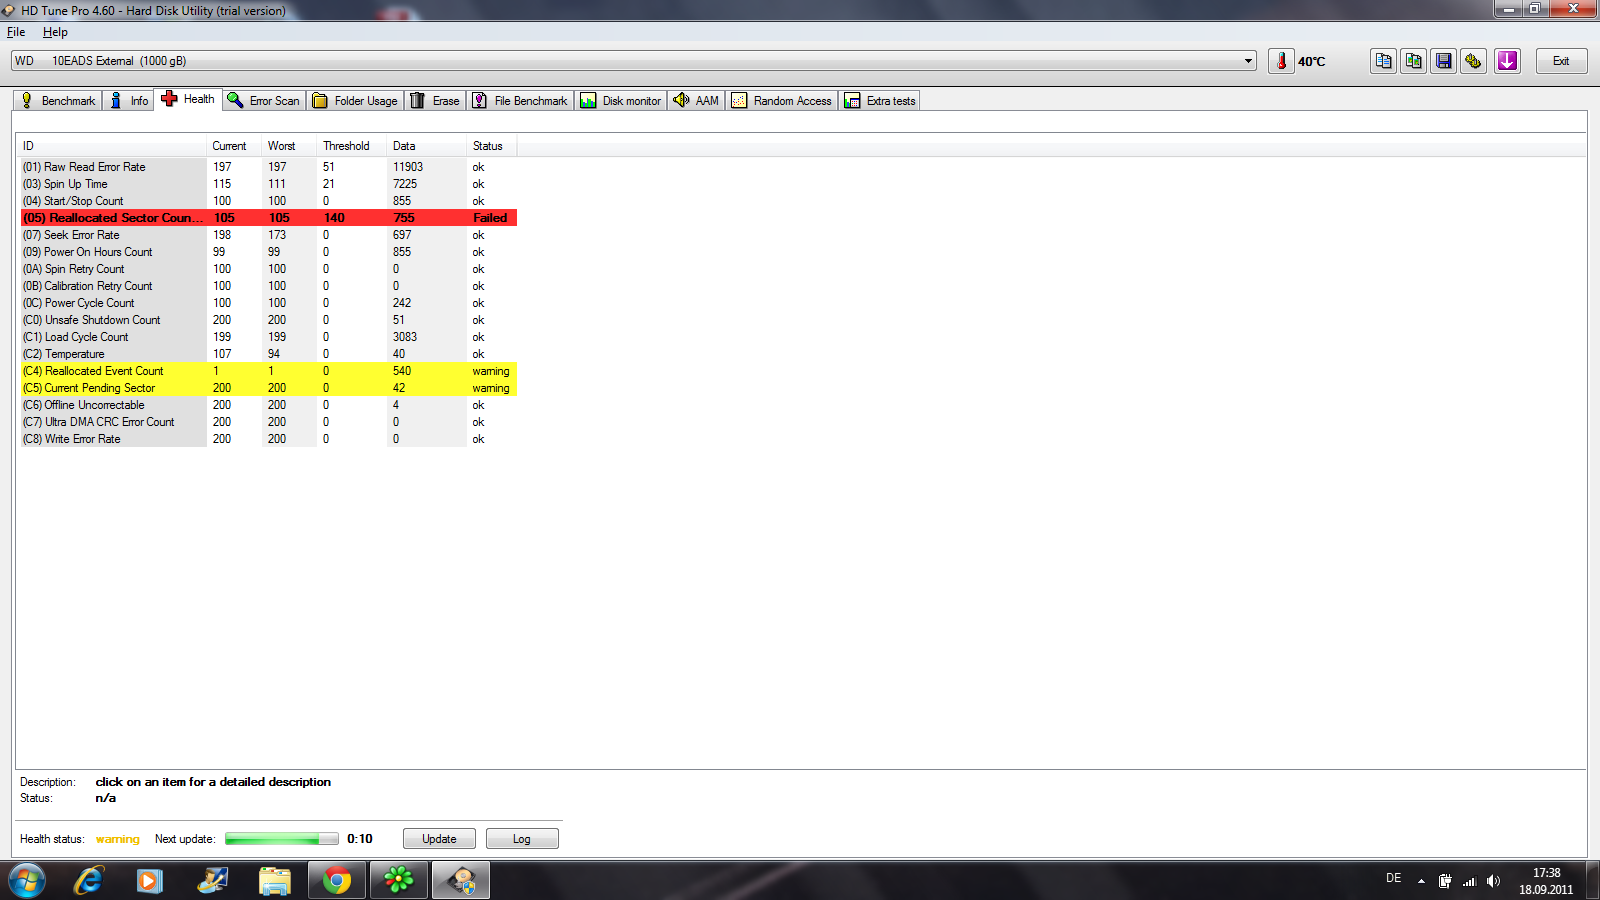Click the Threshold column header

pyautogui.click(x=352, y=146)
